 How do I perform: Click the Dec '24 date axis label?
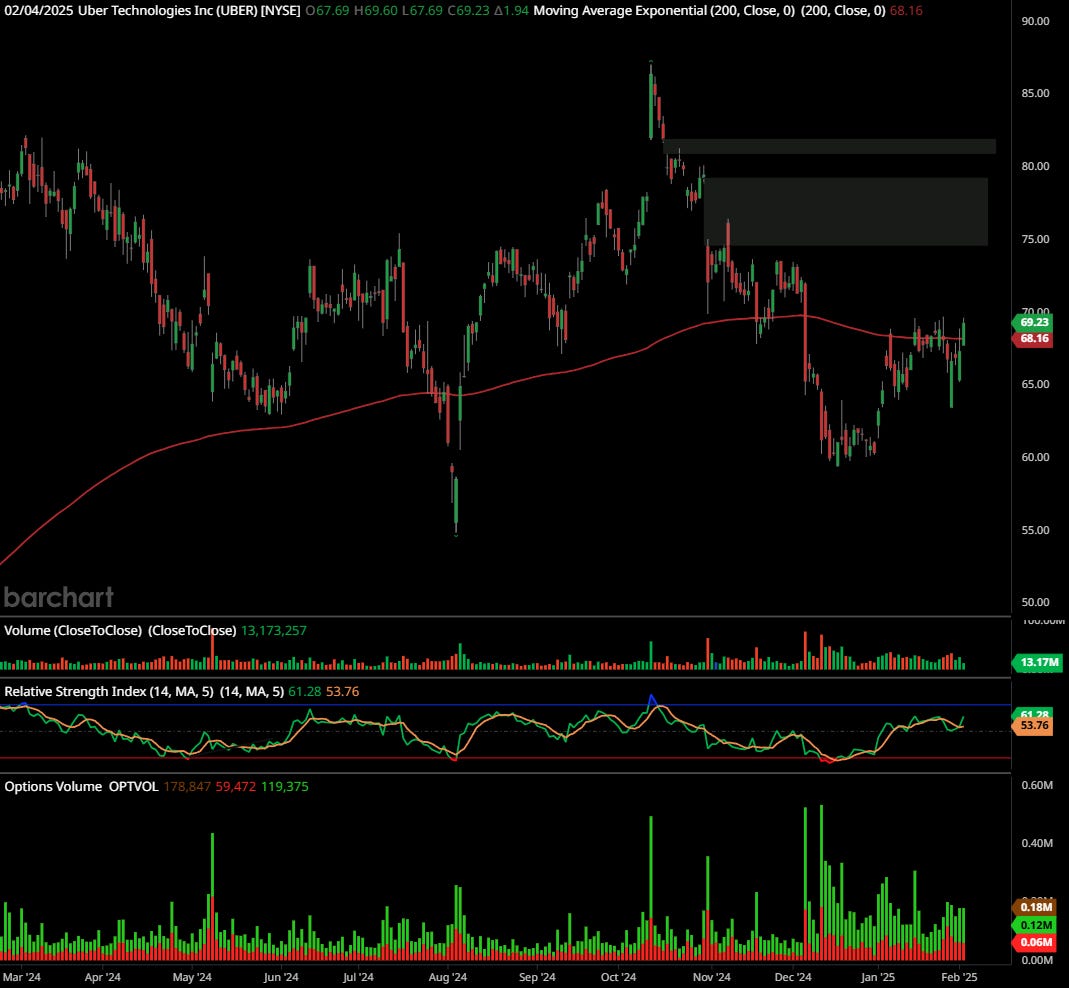(x=794, y=977)
